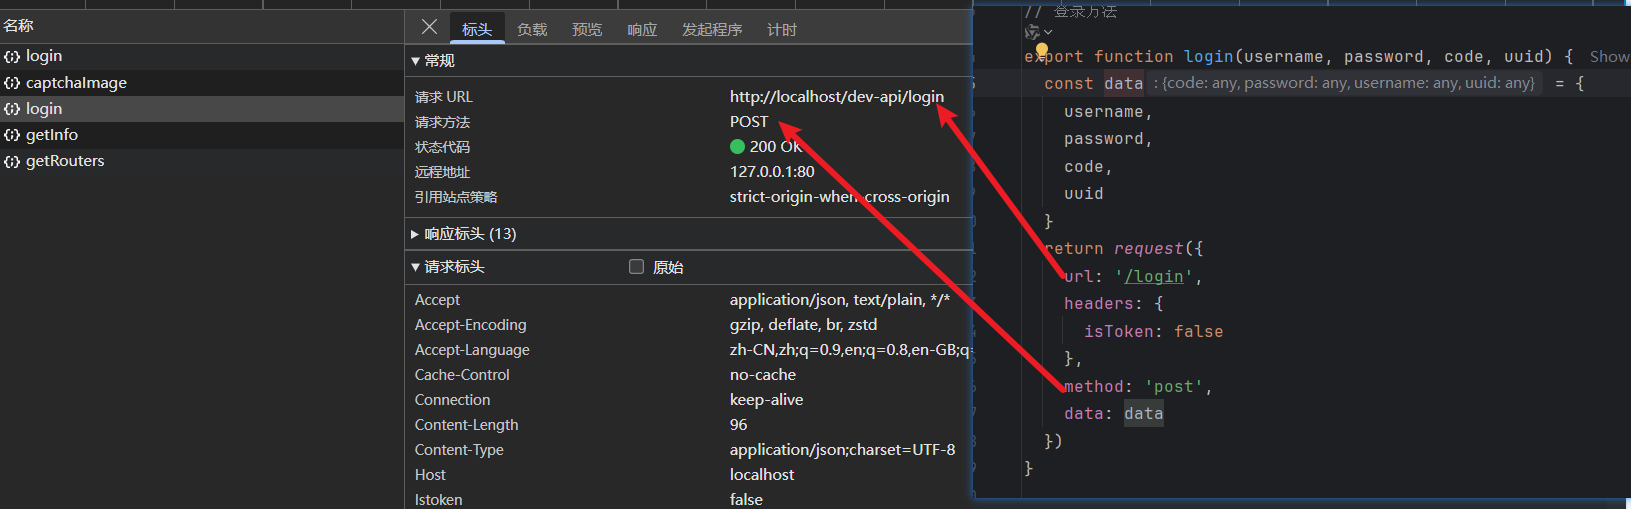
Task: Open the 计时 tab
Action: (x=782, y=29)
